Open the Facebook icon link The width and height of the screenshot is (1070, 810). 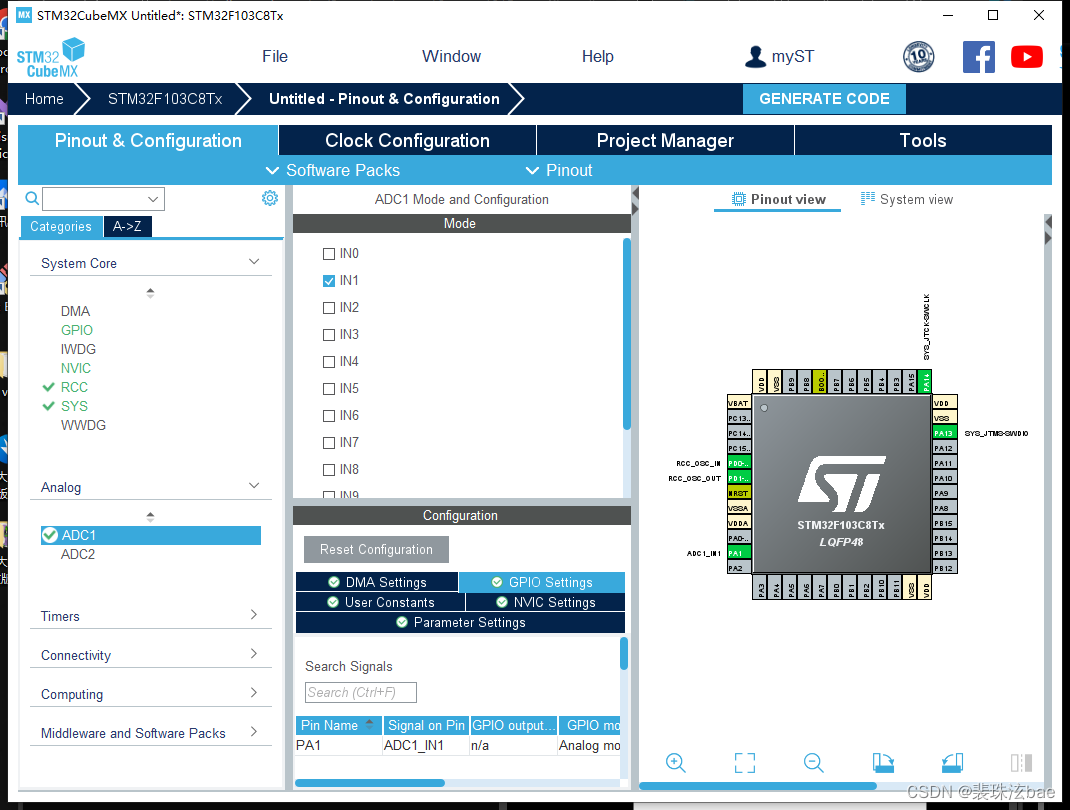[x=979, y=57]
